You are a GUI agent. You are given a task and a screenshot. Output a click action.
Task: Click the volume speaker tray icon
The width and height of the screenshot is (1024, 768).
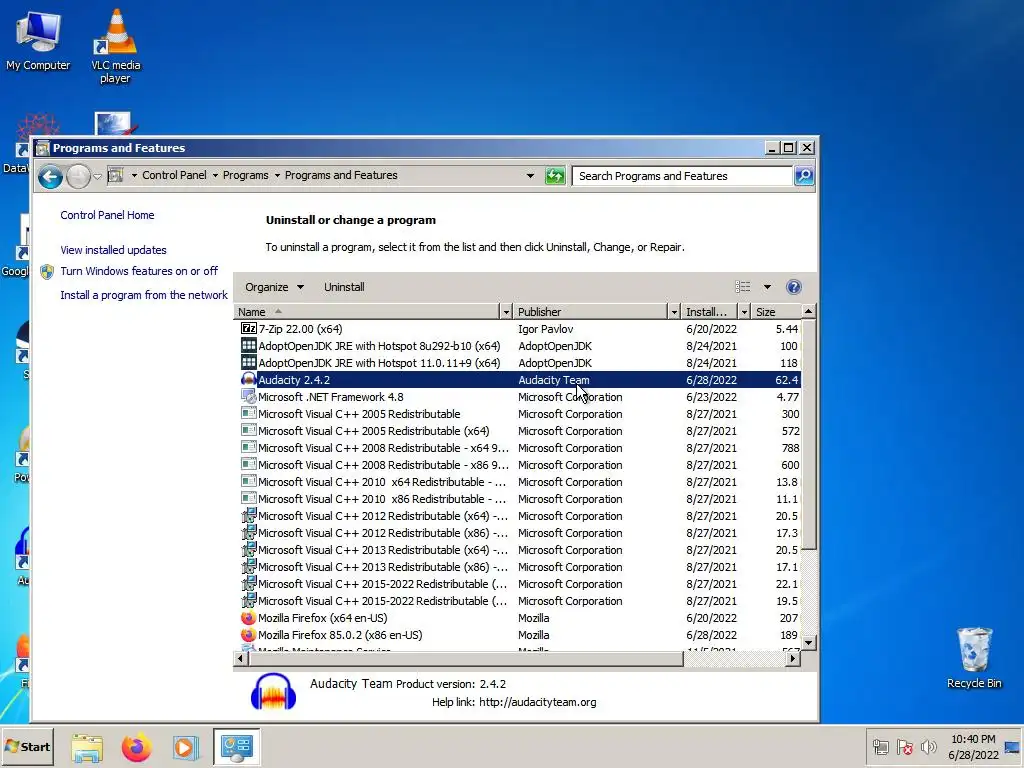(x=928, y=746)
